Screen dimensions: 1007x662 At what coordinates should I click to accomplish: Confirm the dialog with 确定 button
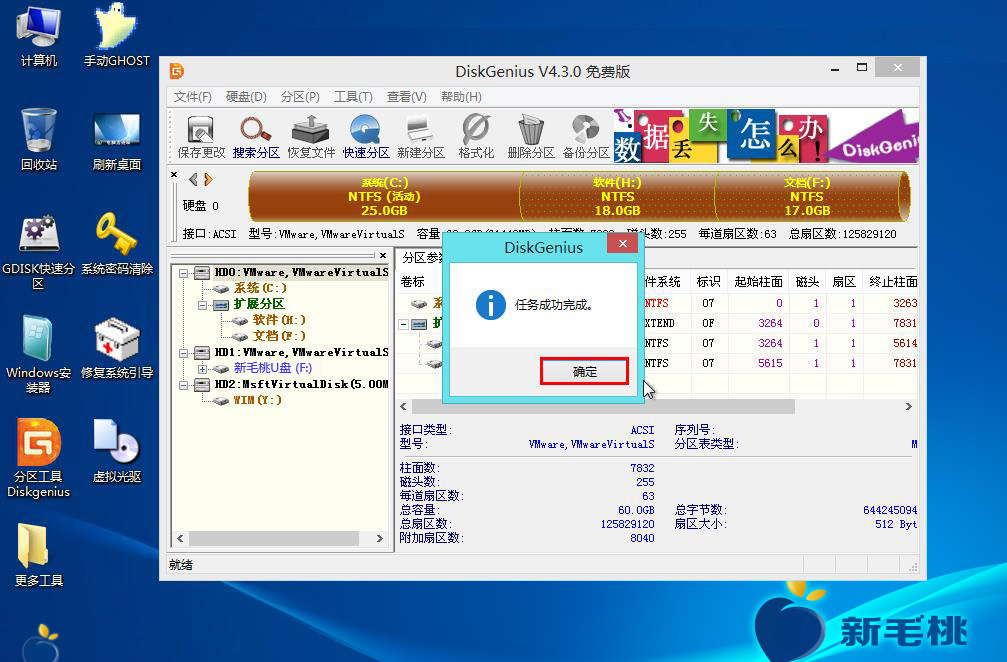(584, 371)
